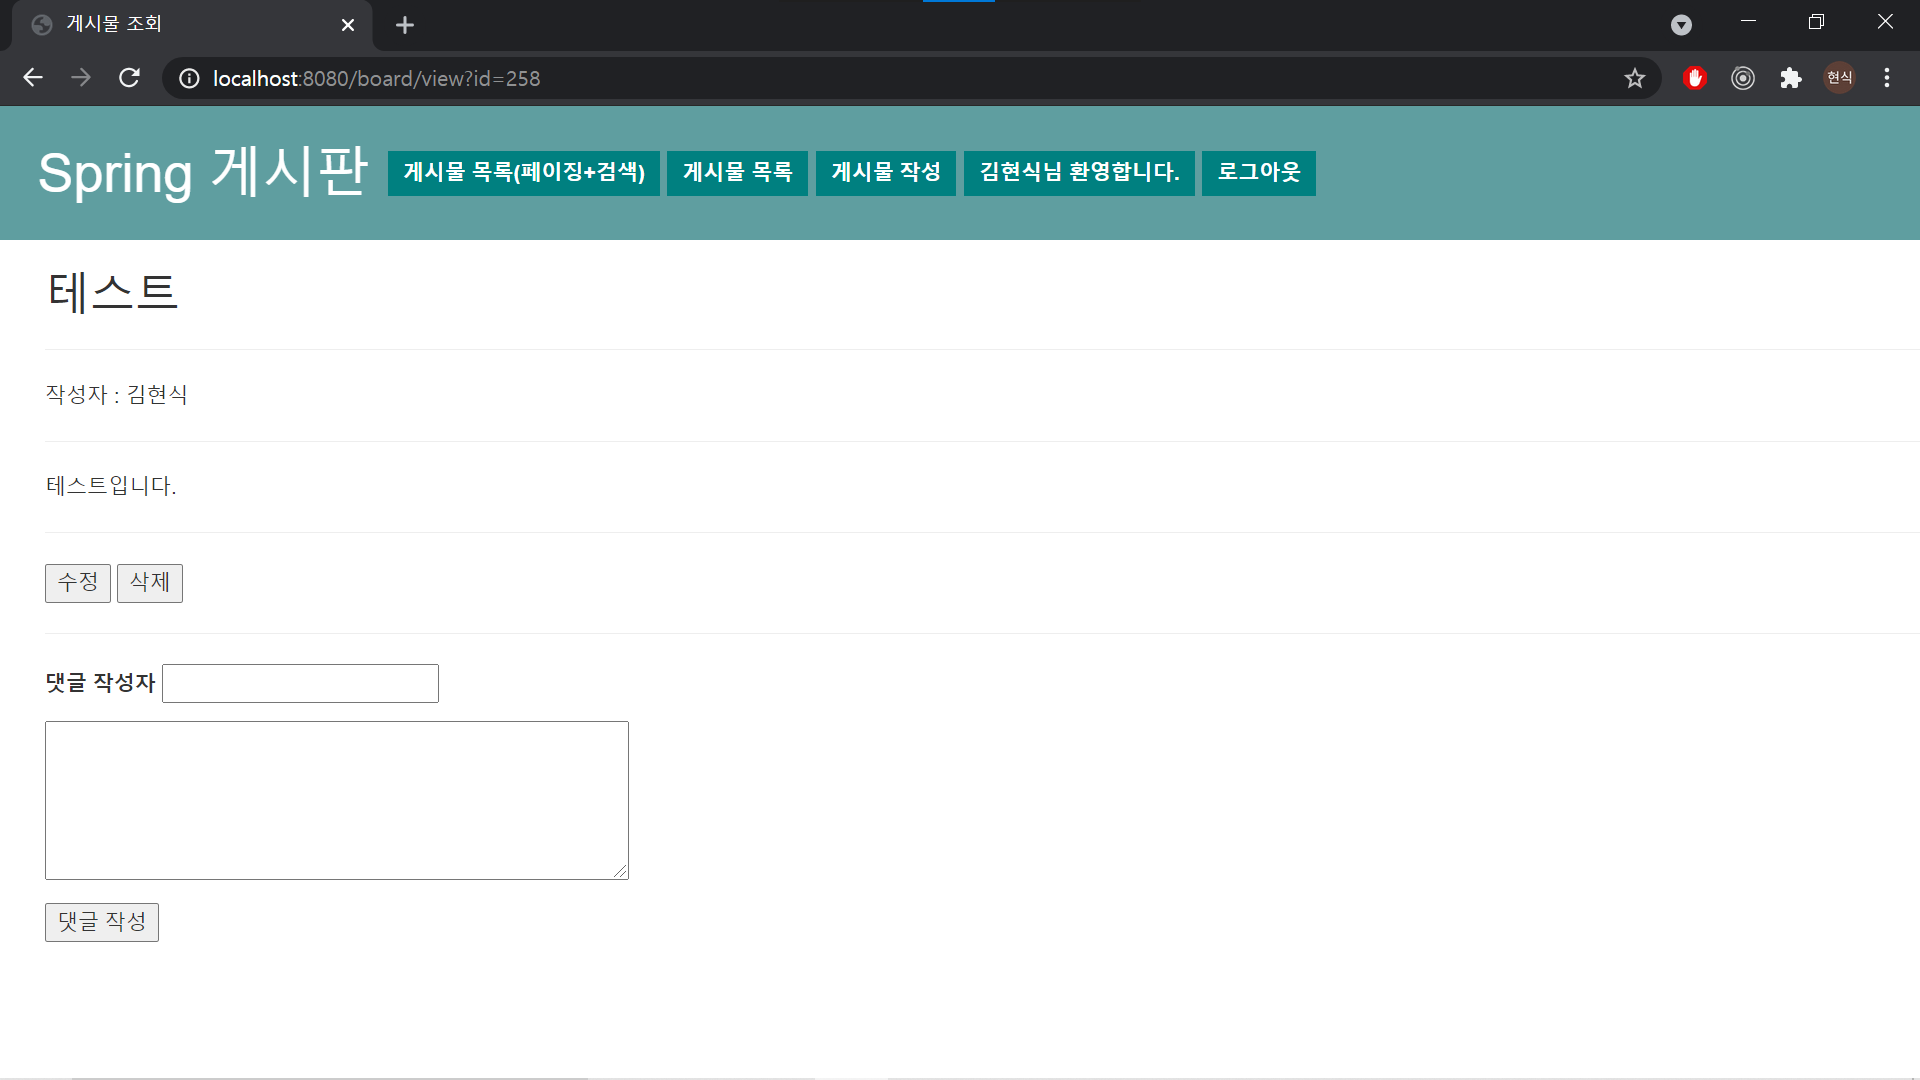Select the 게시물 조회 tab

tap(190, 25)
